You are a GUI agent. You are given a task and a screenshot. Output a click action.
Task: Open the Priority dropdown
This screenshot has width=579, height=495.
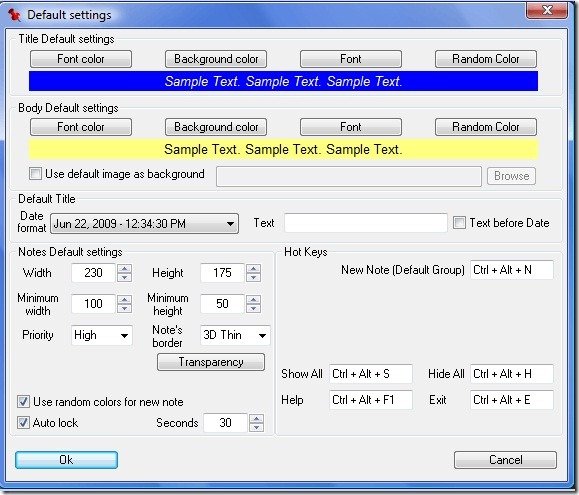[x=102, y=335]
